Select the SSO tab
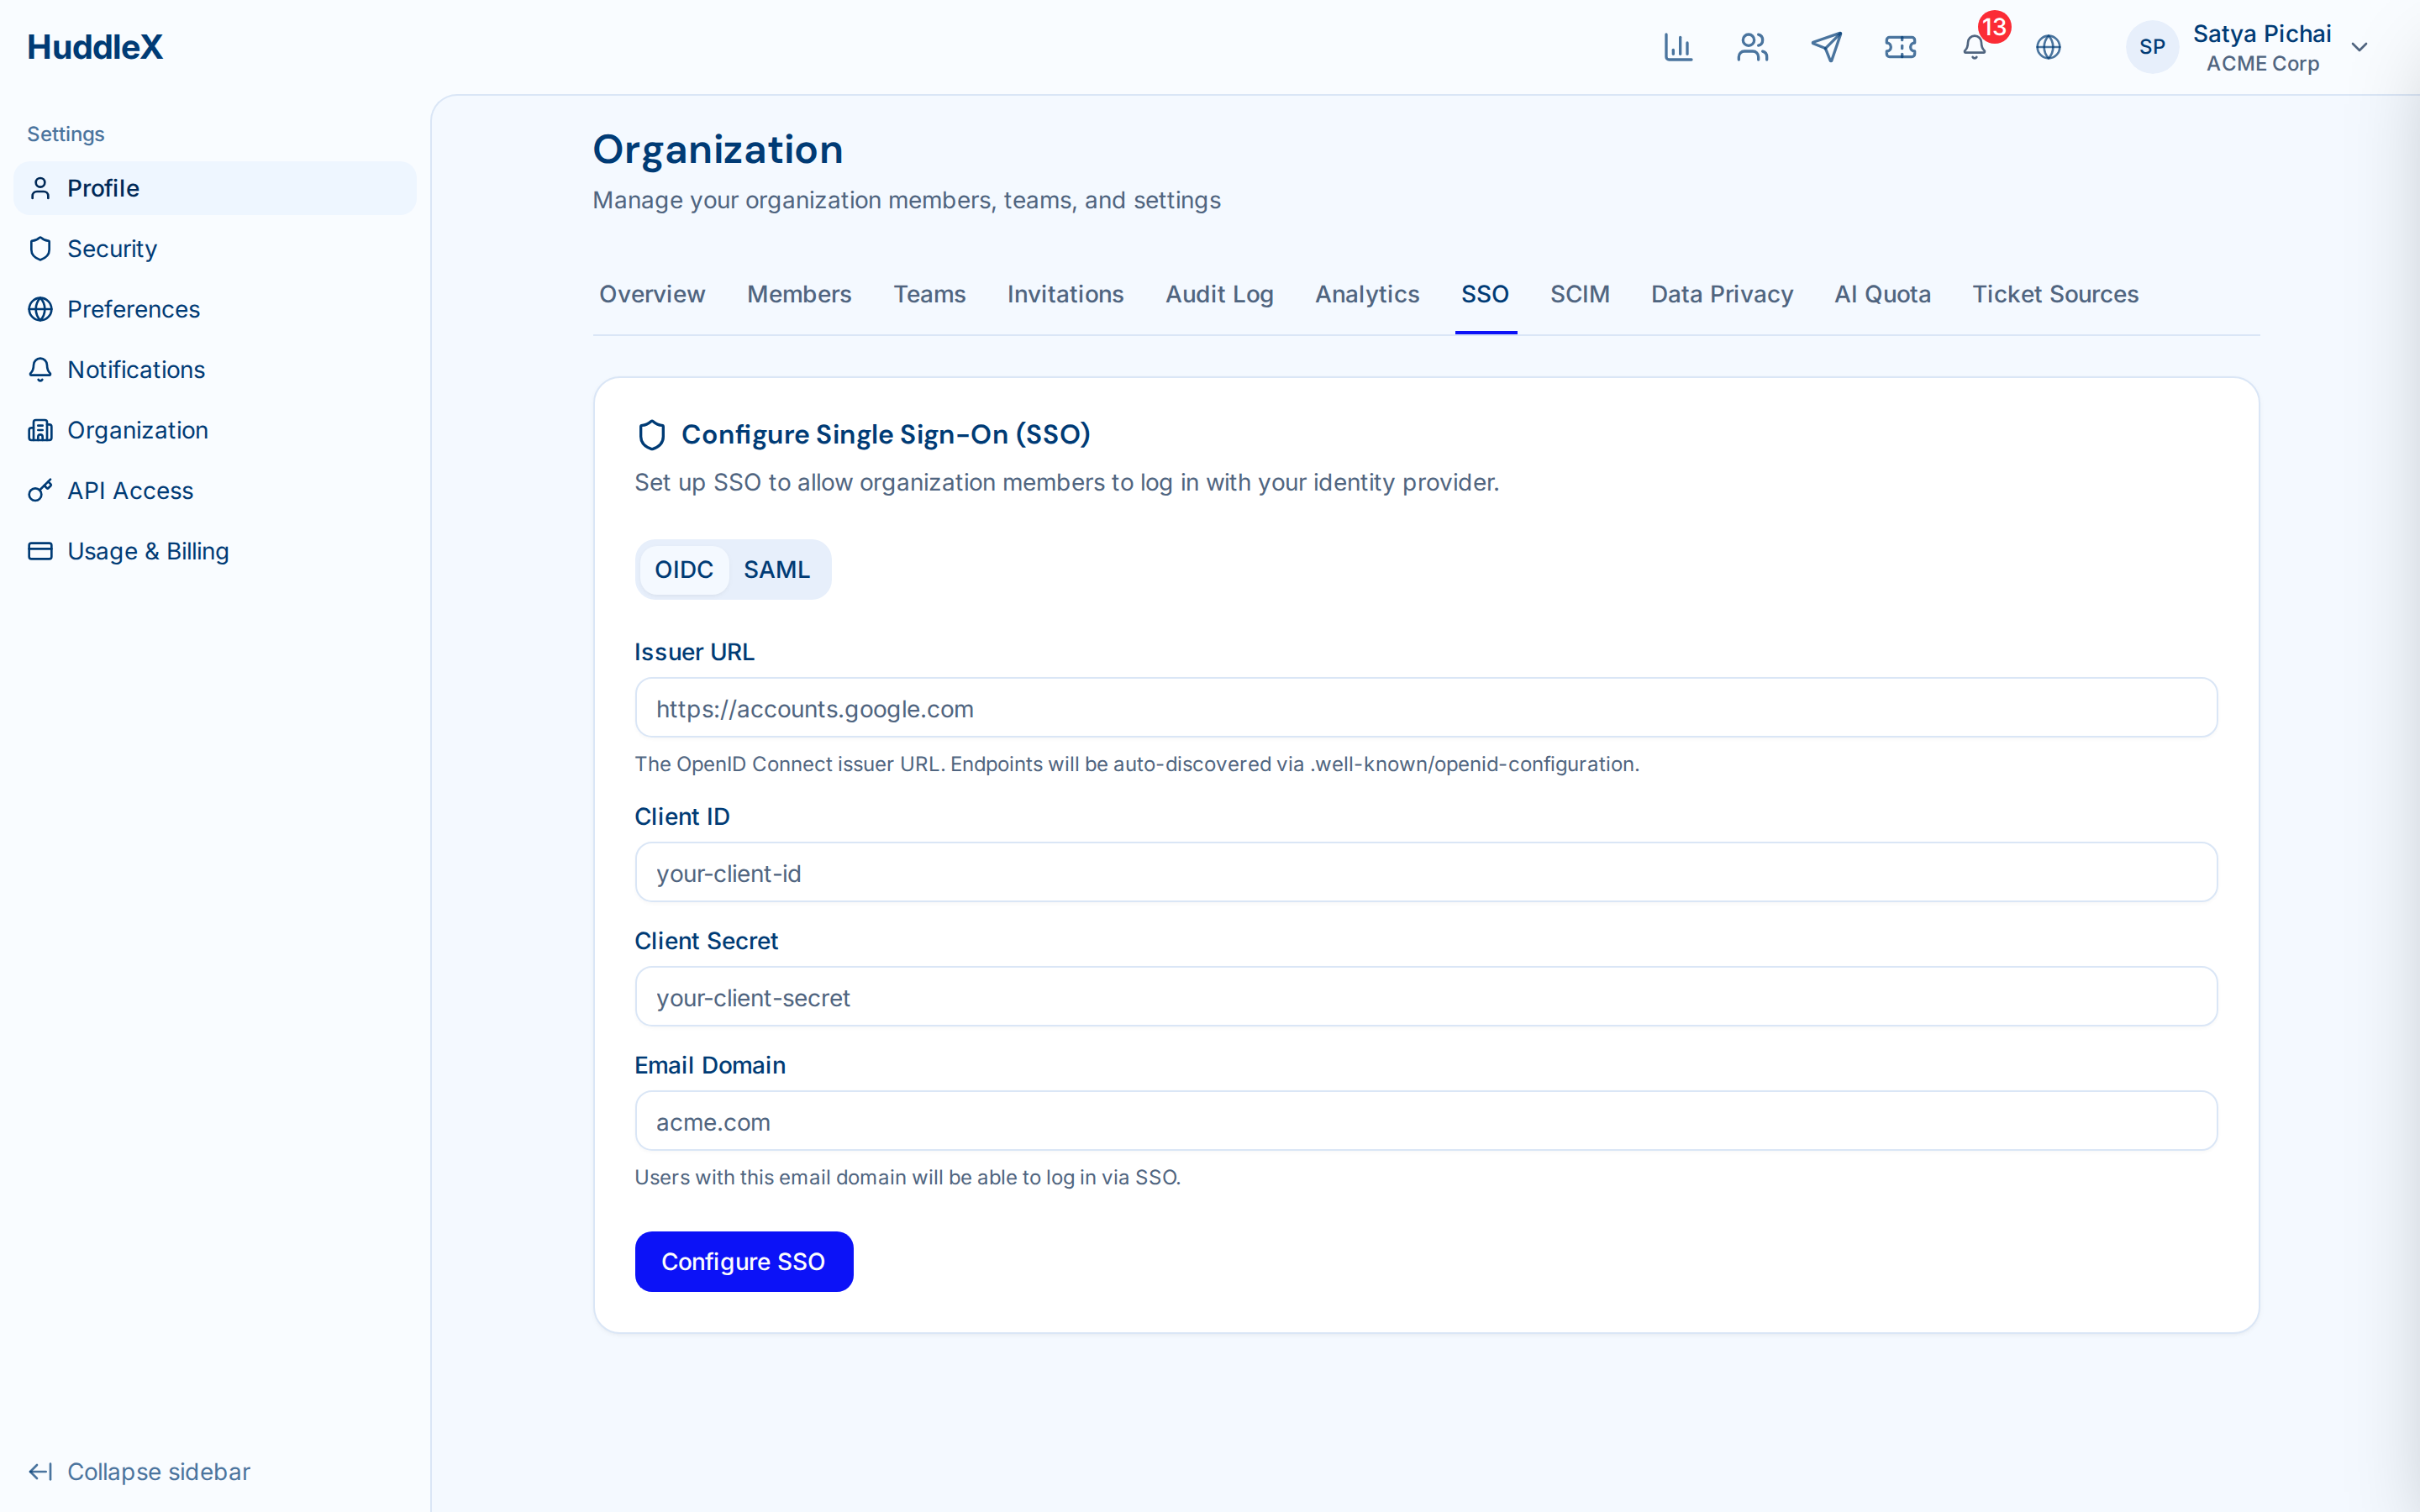The image size is (2420, 1512). point(1485,294)
